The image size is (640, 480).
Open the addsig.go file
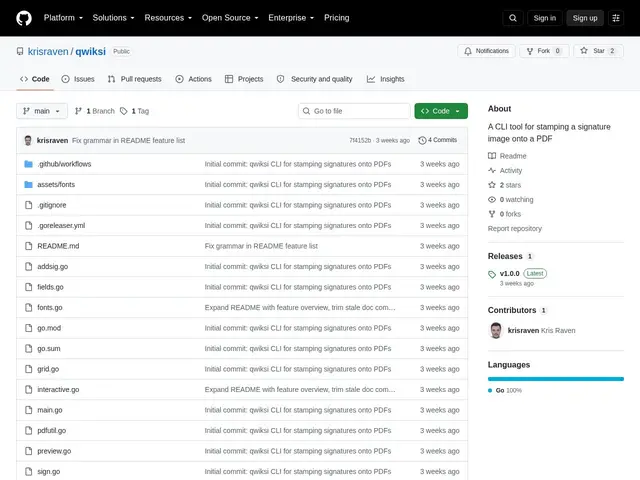pyautogui.click(x=53, y=267)
